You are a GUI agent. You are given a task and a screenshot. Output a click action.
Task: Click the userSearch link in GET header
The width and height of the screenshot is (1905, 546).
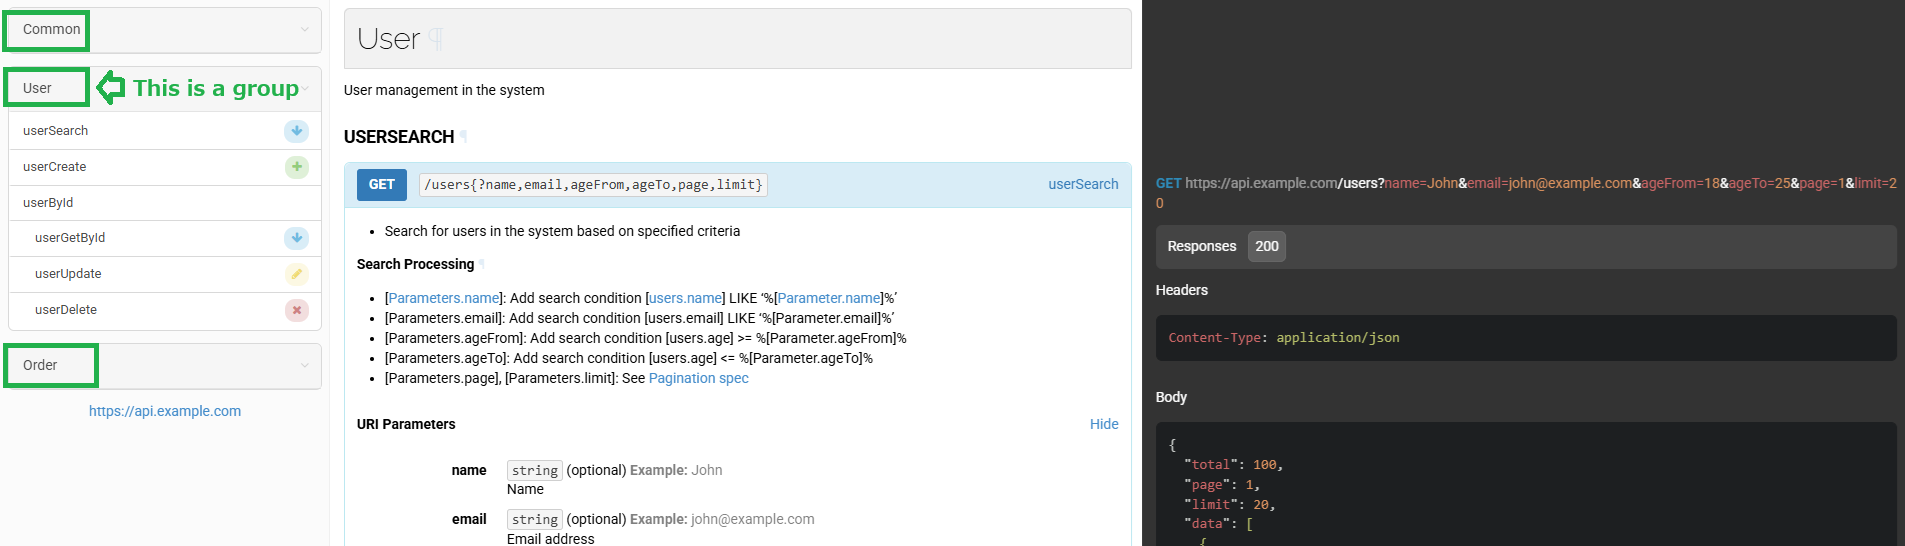[1082, 184]
